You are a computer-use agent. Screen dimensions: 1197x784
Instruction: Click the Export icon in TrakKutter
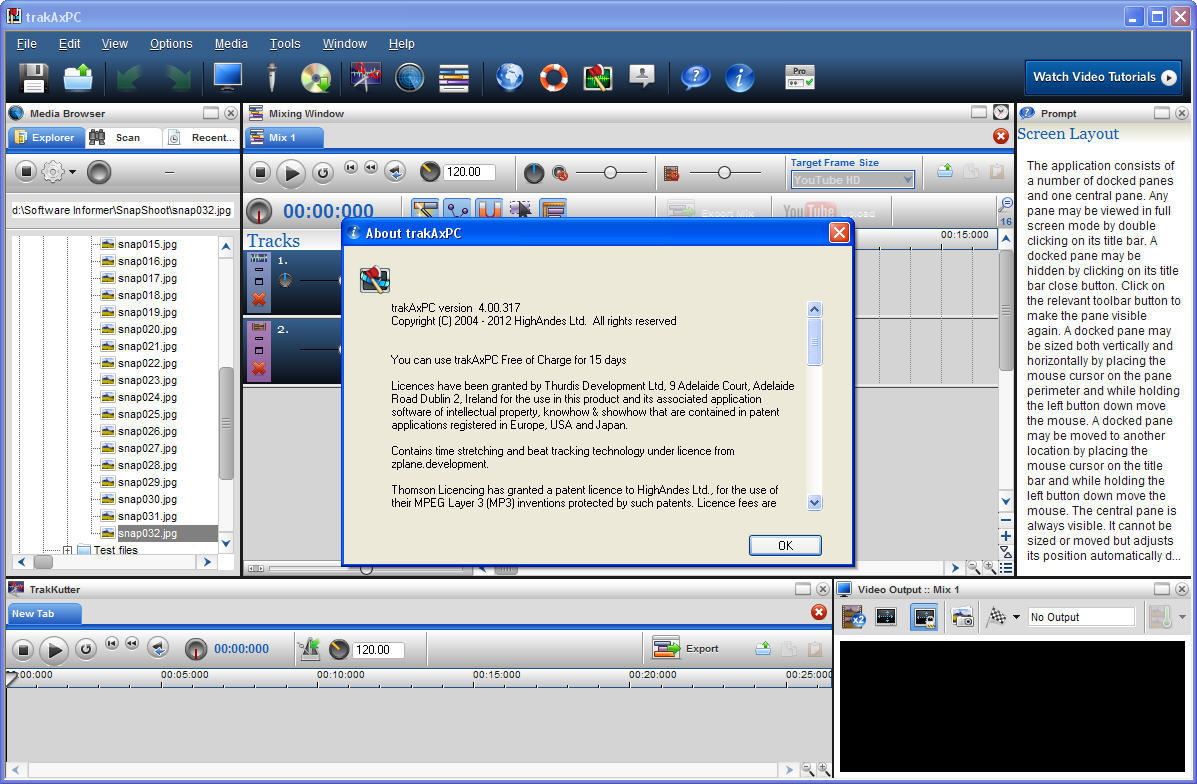point(668,648)
